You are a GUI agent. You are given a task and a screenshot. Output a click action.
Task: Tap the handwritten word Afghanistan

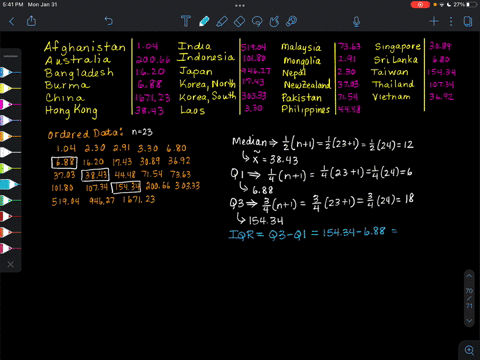pyautogui.click(x=85, y=47)
